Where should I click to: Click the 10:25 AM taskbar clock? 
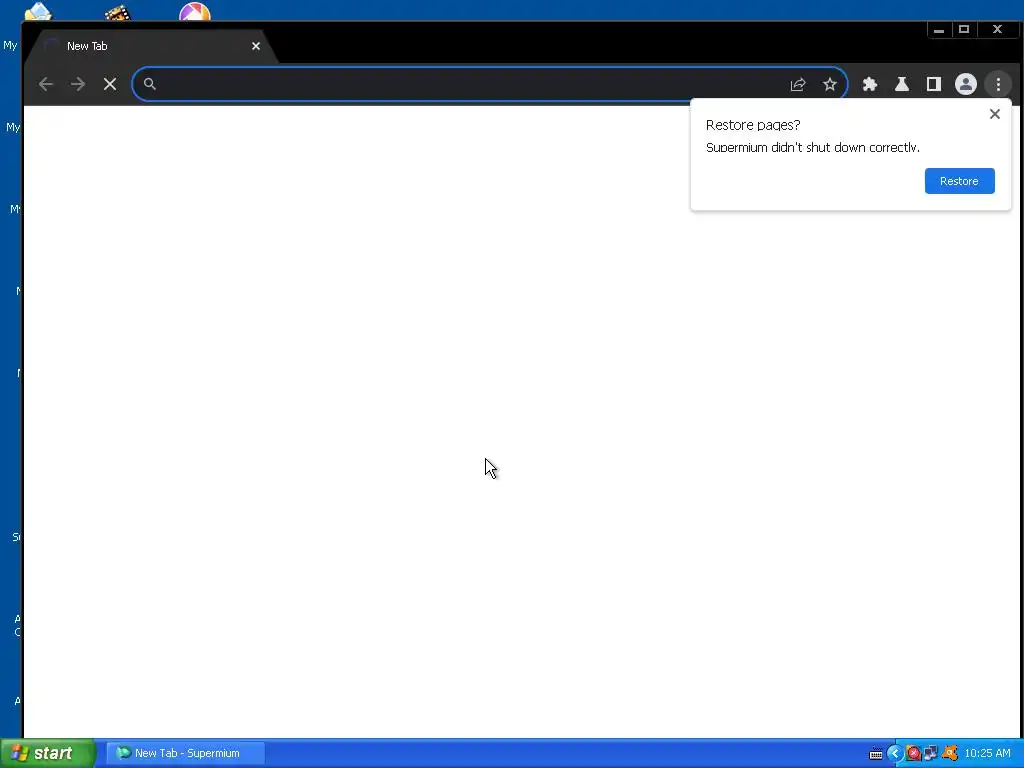tap(987, 754)
